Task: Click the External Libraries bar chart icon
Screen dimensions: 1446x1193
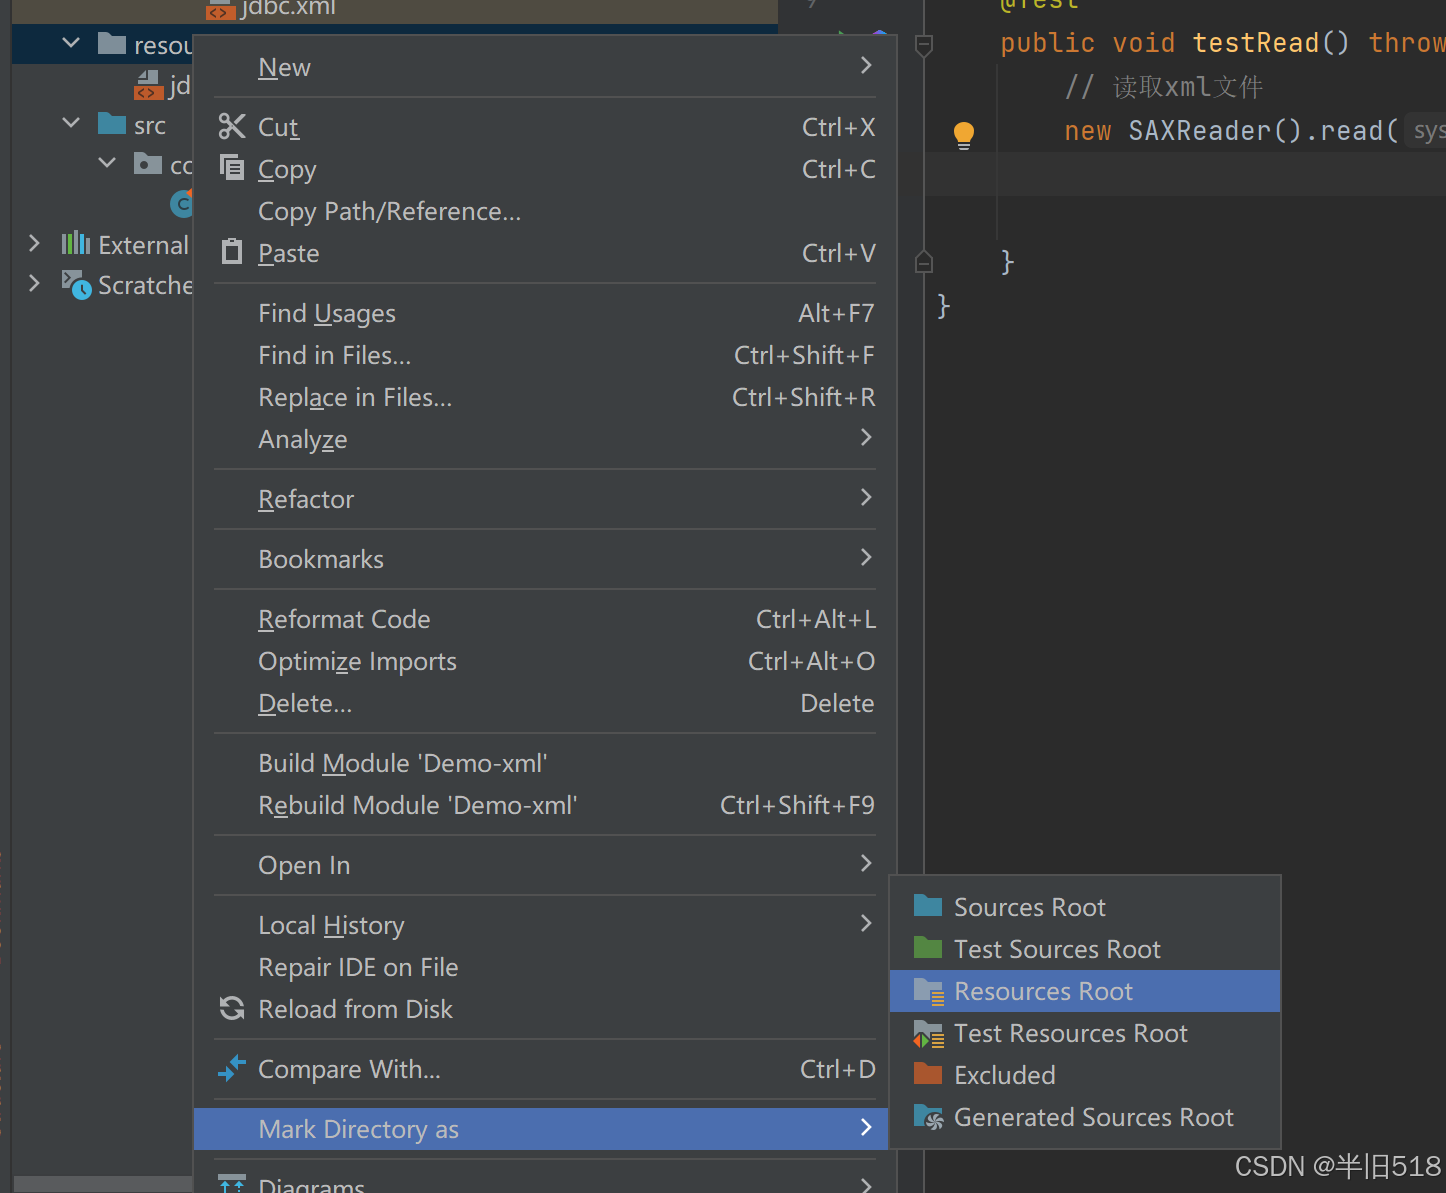Action: [76, 243]
